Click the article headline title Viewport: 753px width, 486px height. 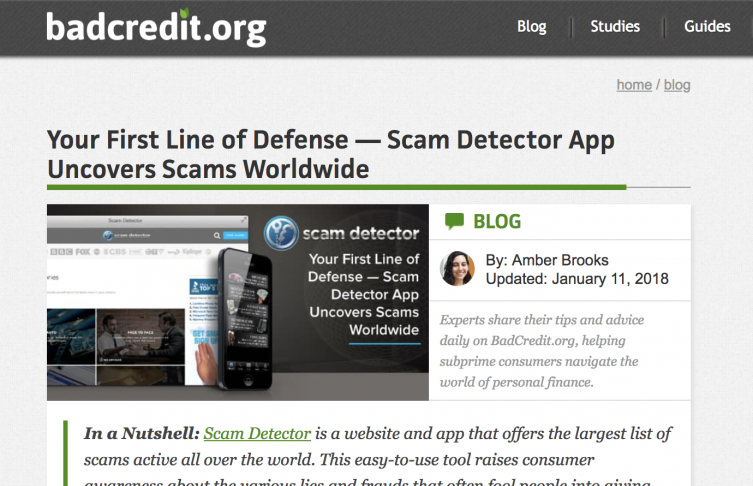coord(330,155)
